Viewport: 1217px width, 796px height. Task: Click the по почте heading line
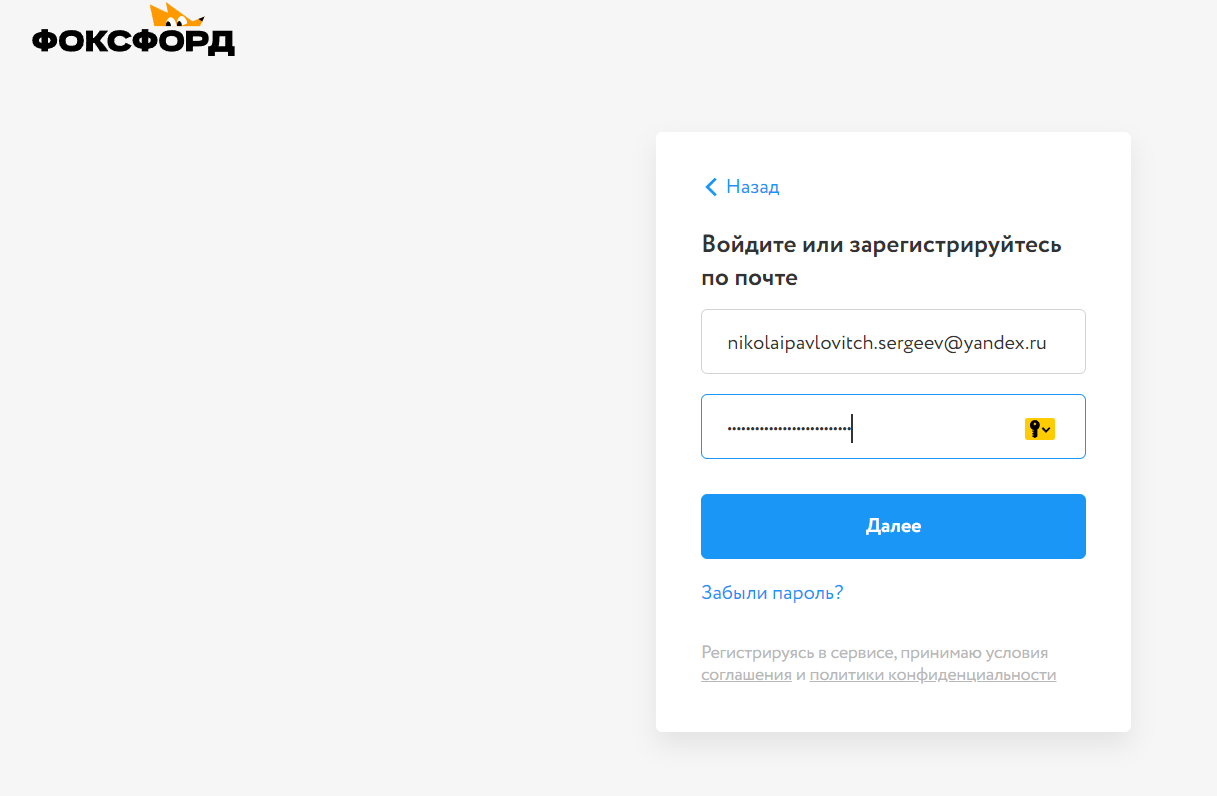click(749, 278)
